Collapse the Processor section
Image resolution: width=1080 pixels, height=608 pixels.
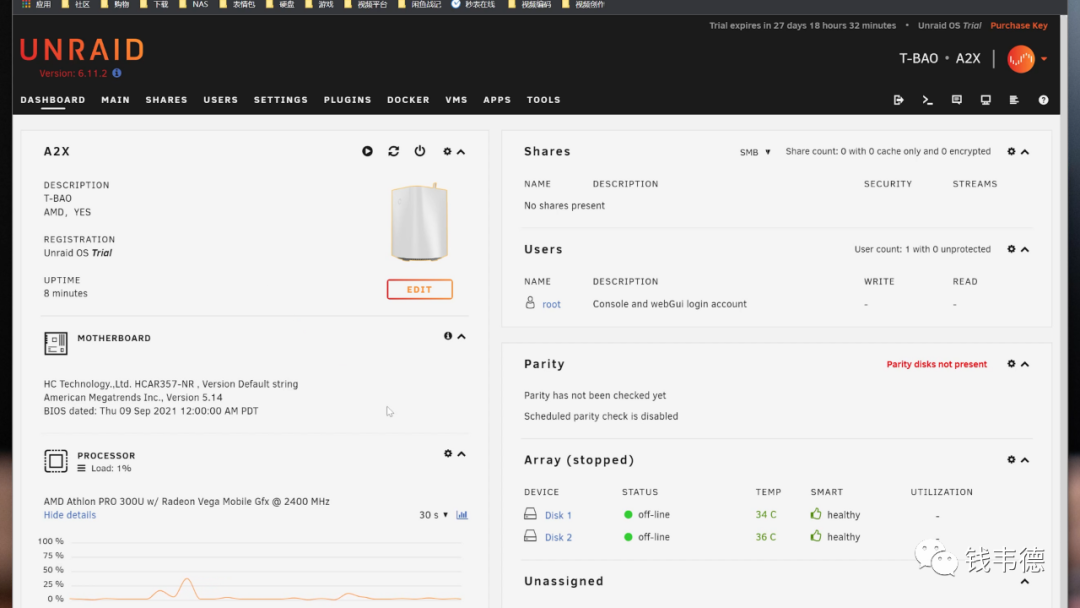461,454
